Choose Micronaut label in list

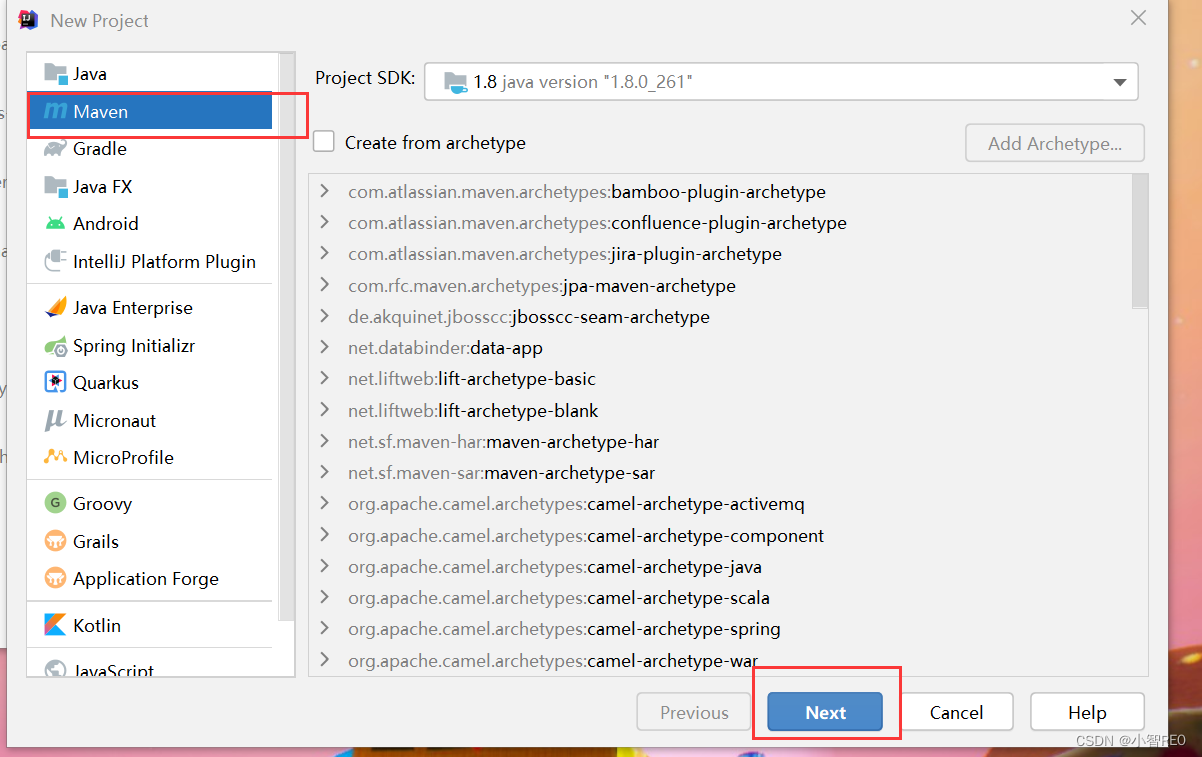115,421
